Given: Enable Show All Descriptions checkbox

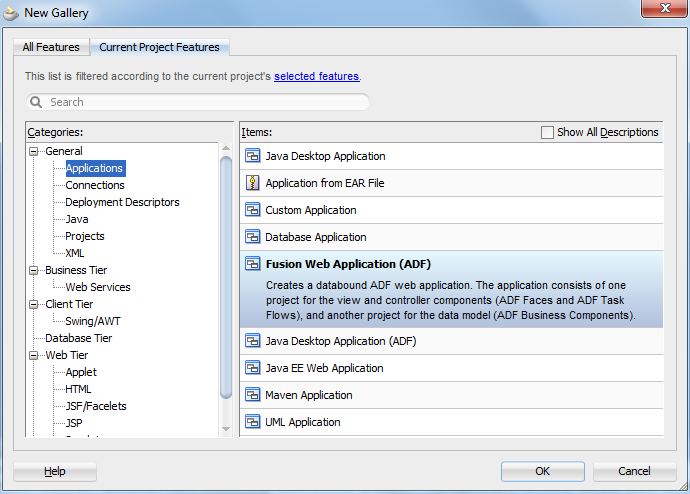Looking at the screenshot, I should (547, 132).
